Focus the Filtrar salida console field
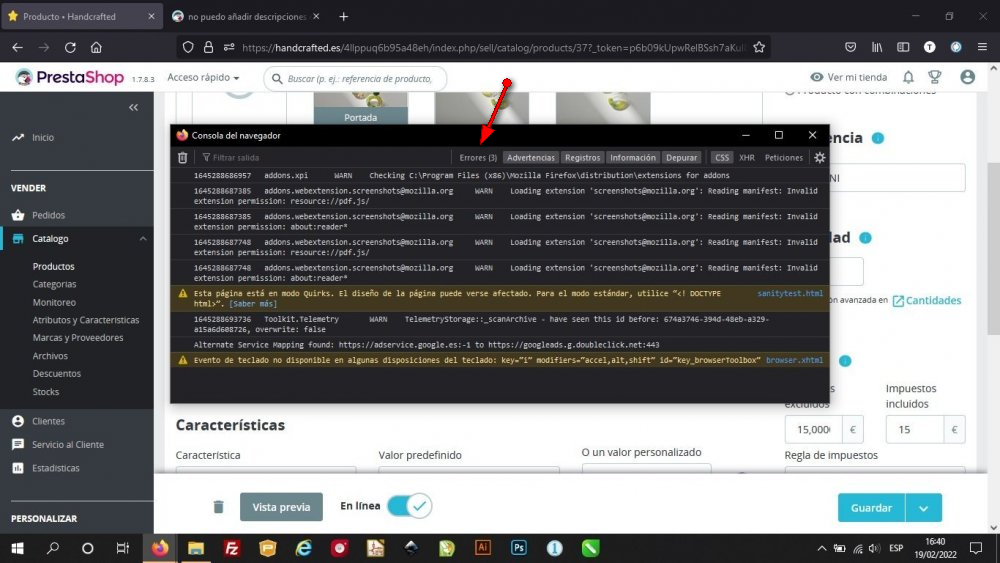The width and height of the screenshot is (1000, 563). tap(325, 157)
